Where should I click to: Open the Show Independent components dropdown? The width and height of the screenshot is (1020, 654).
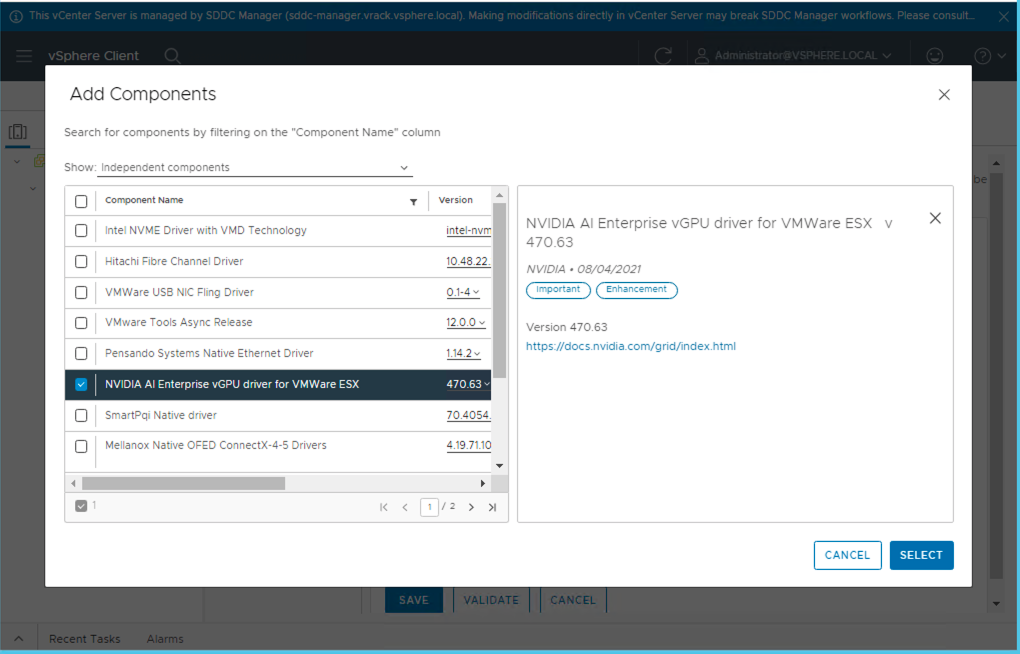click(254, 167)
